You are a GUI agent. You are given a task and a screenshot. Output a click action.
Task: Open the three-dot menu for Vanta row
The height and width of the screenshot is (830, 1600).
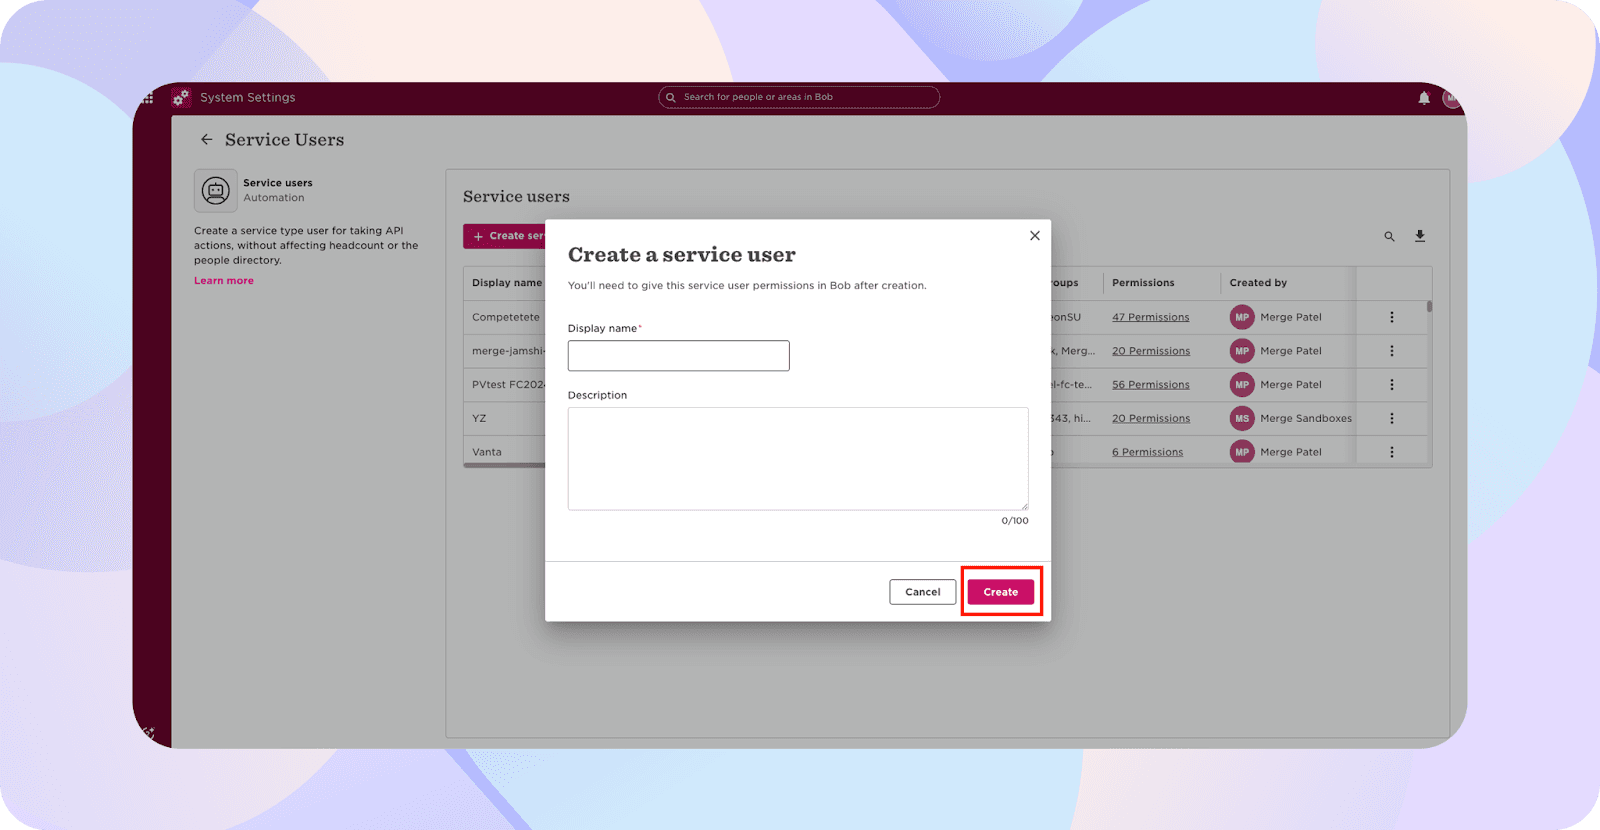point(1391,452)
